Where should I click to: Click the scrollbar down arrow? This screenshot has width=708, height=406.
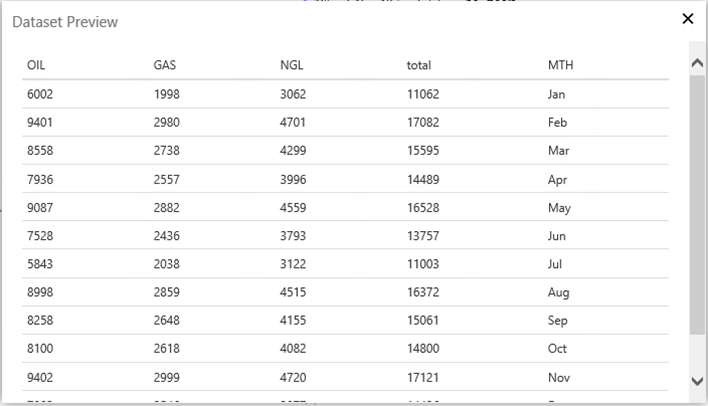[698, 380]
